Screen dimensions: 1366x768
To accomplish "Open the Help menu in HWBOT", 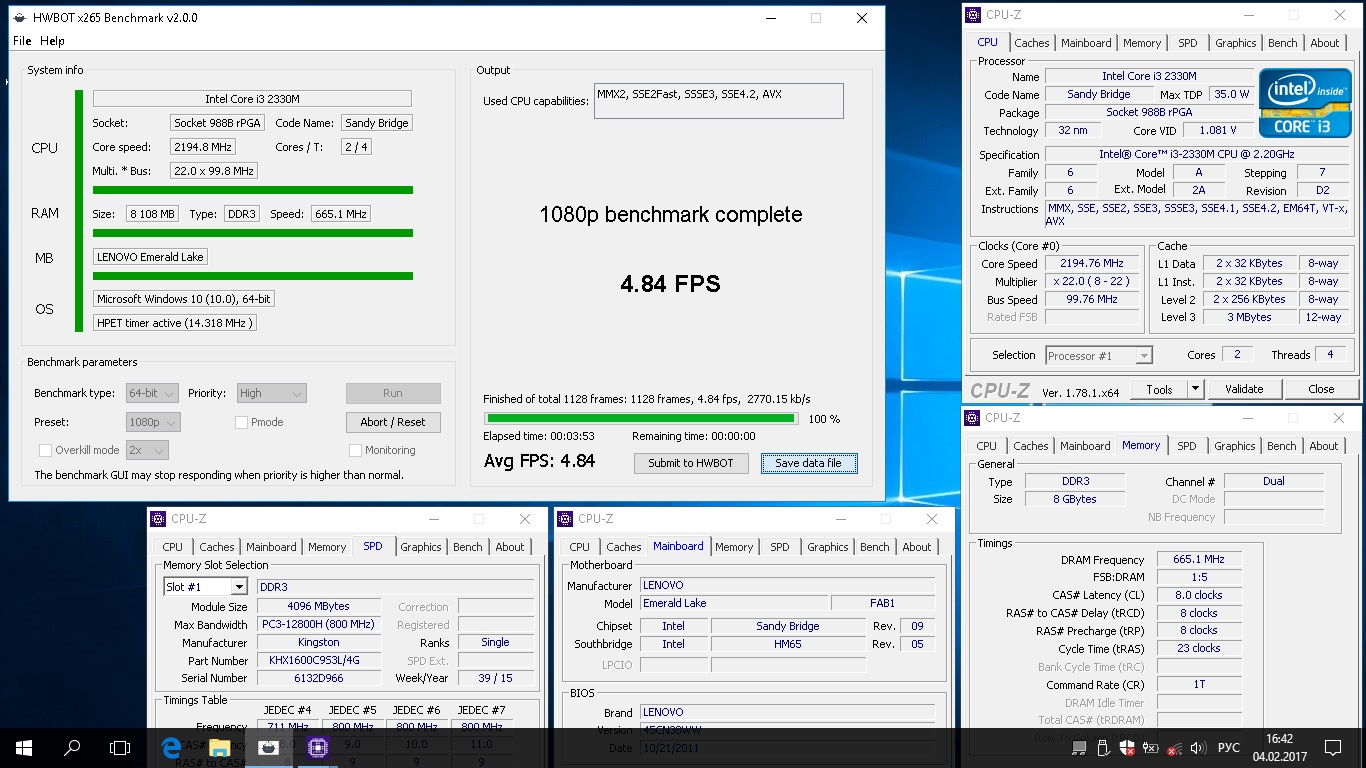I will [52, 41].
